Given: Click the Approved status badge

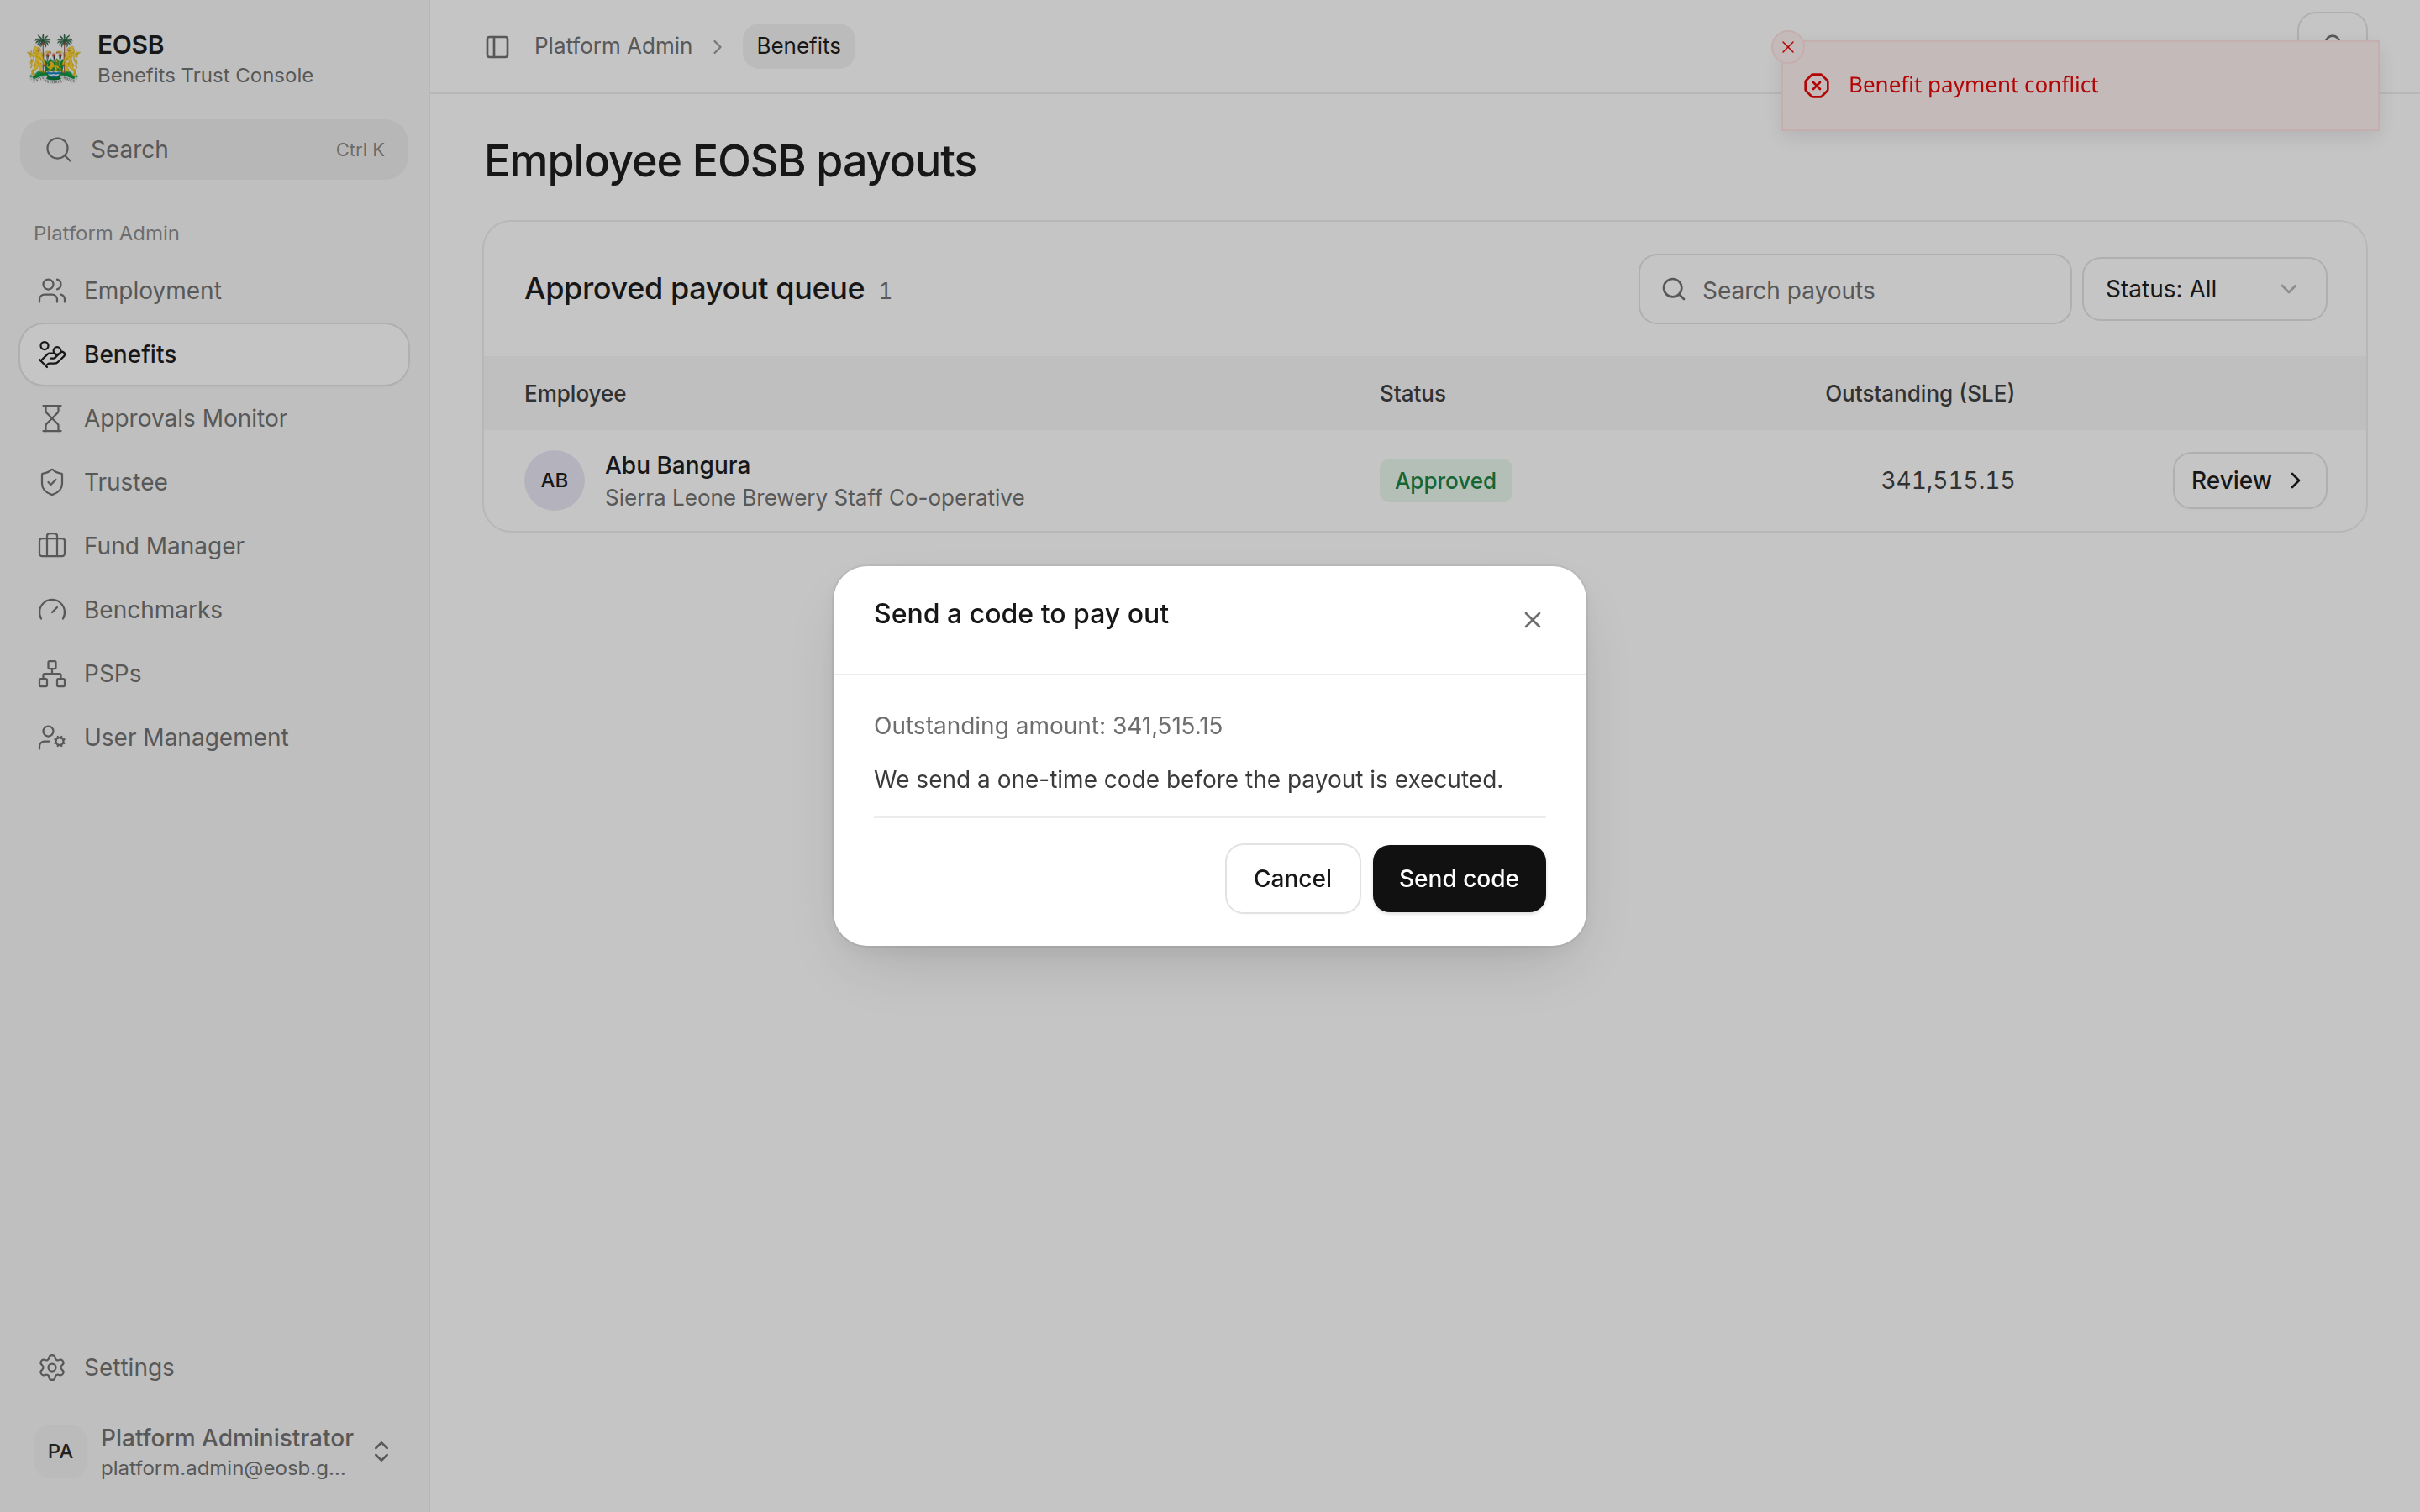Looking at the screenshot, I should tap(1445, 481).
